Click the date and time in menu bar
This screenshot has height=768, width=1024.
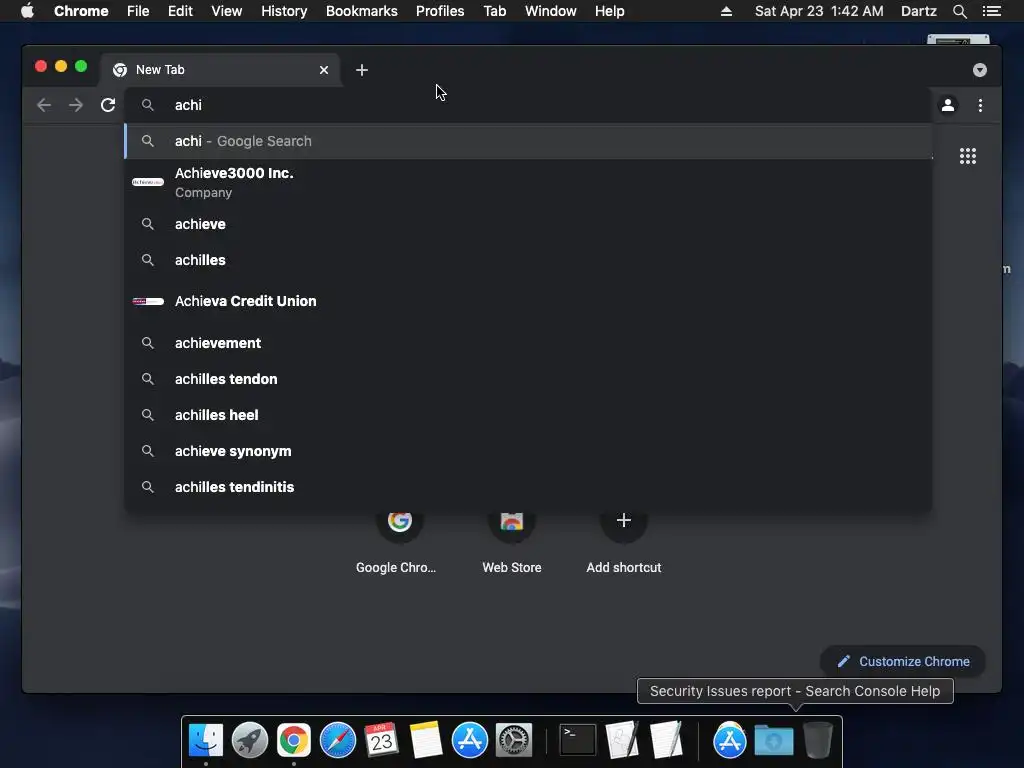819,11
